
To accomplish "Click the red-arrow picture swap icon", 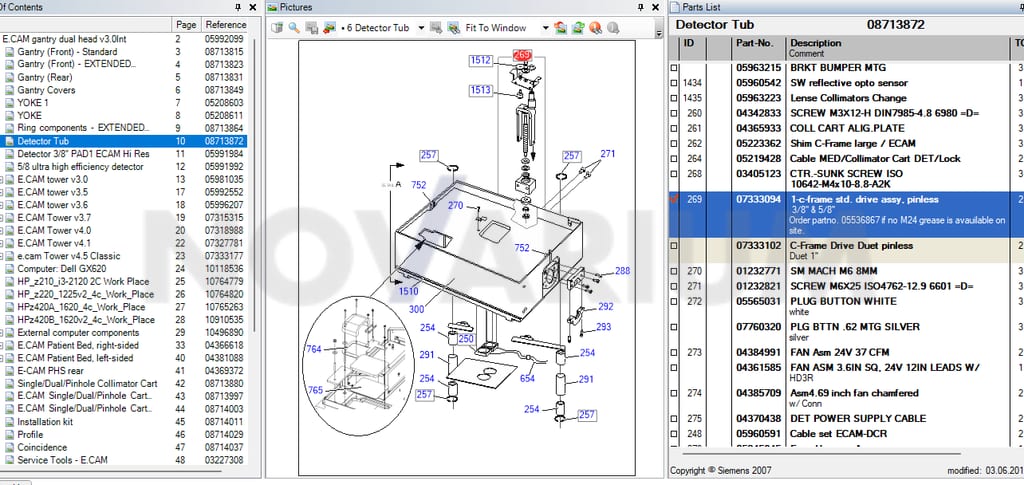I will pos(328,28).
